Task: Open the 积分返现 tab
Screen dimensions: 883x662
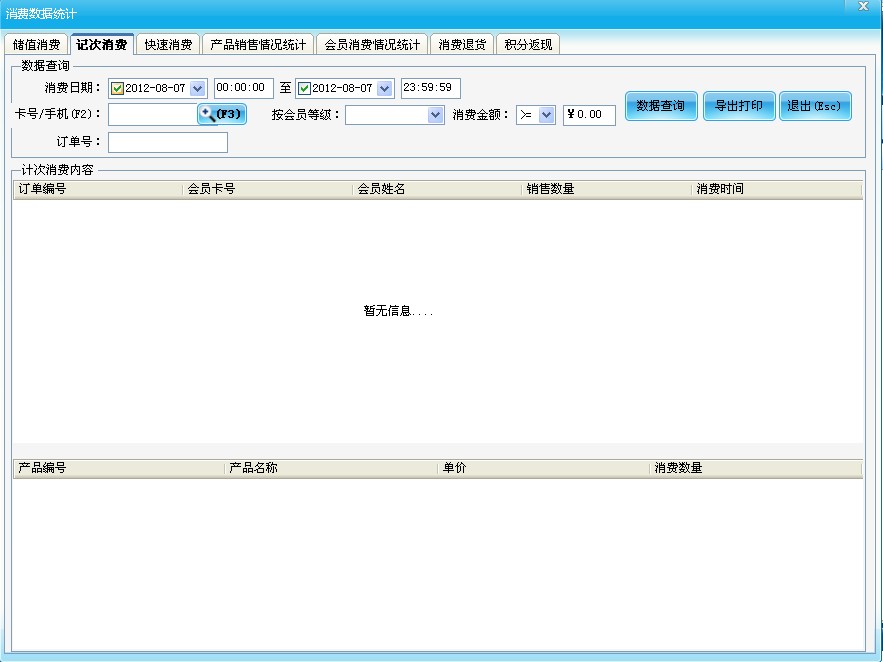Action: (528, 44)
